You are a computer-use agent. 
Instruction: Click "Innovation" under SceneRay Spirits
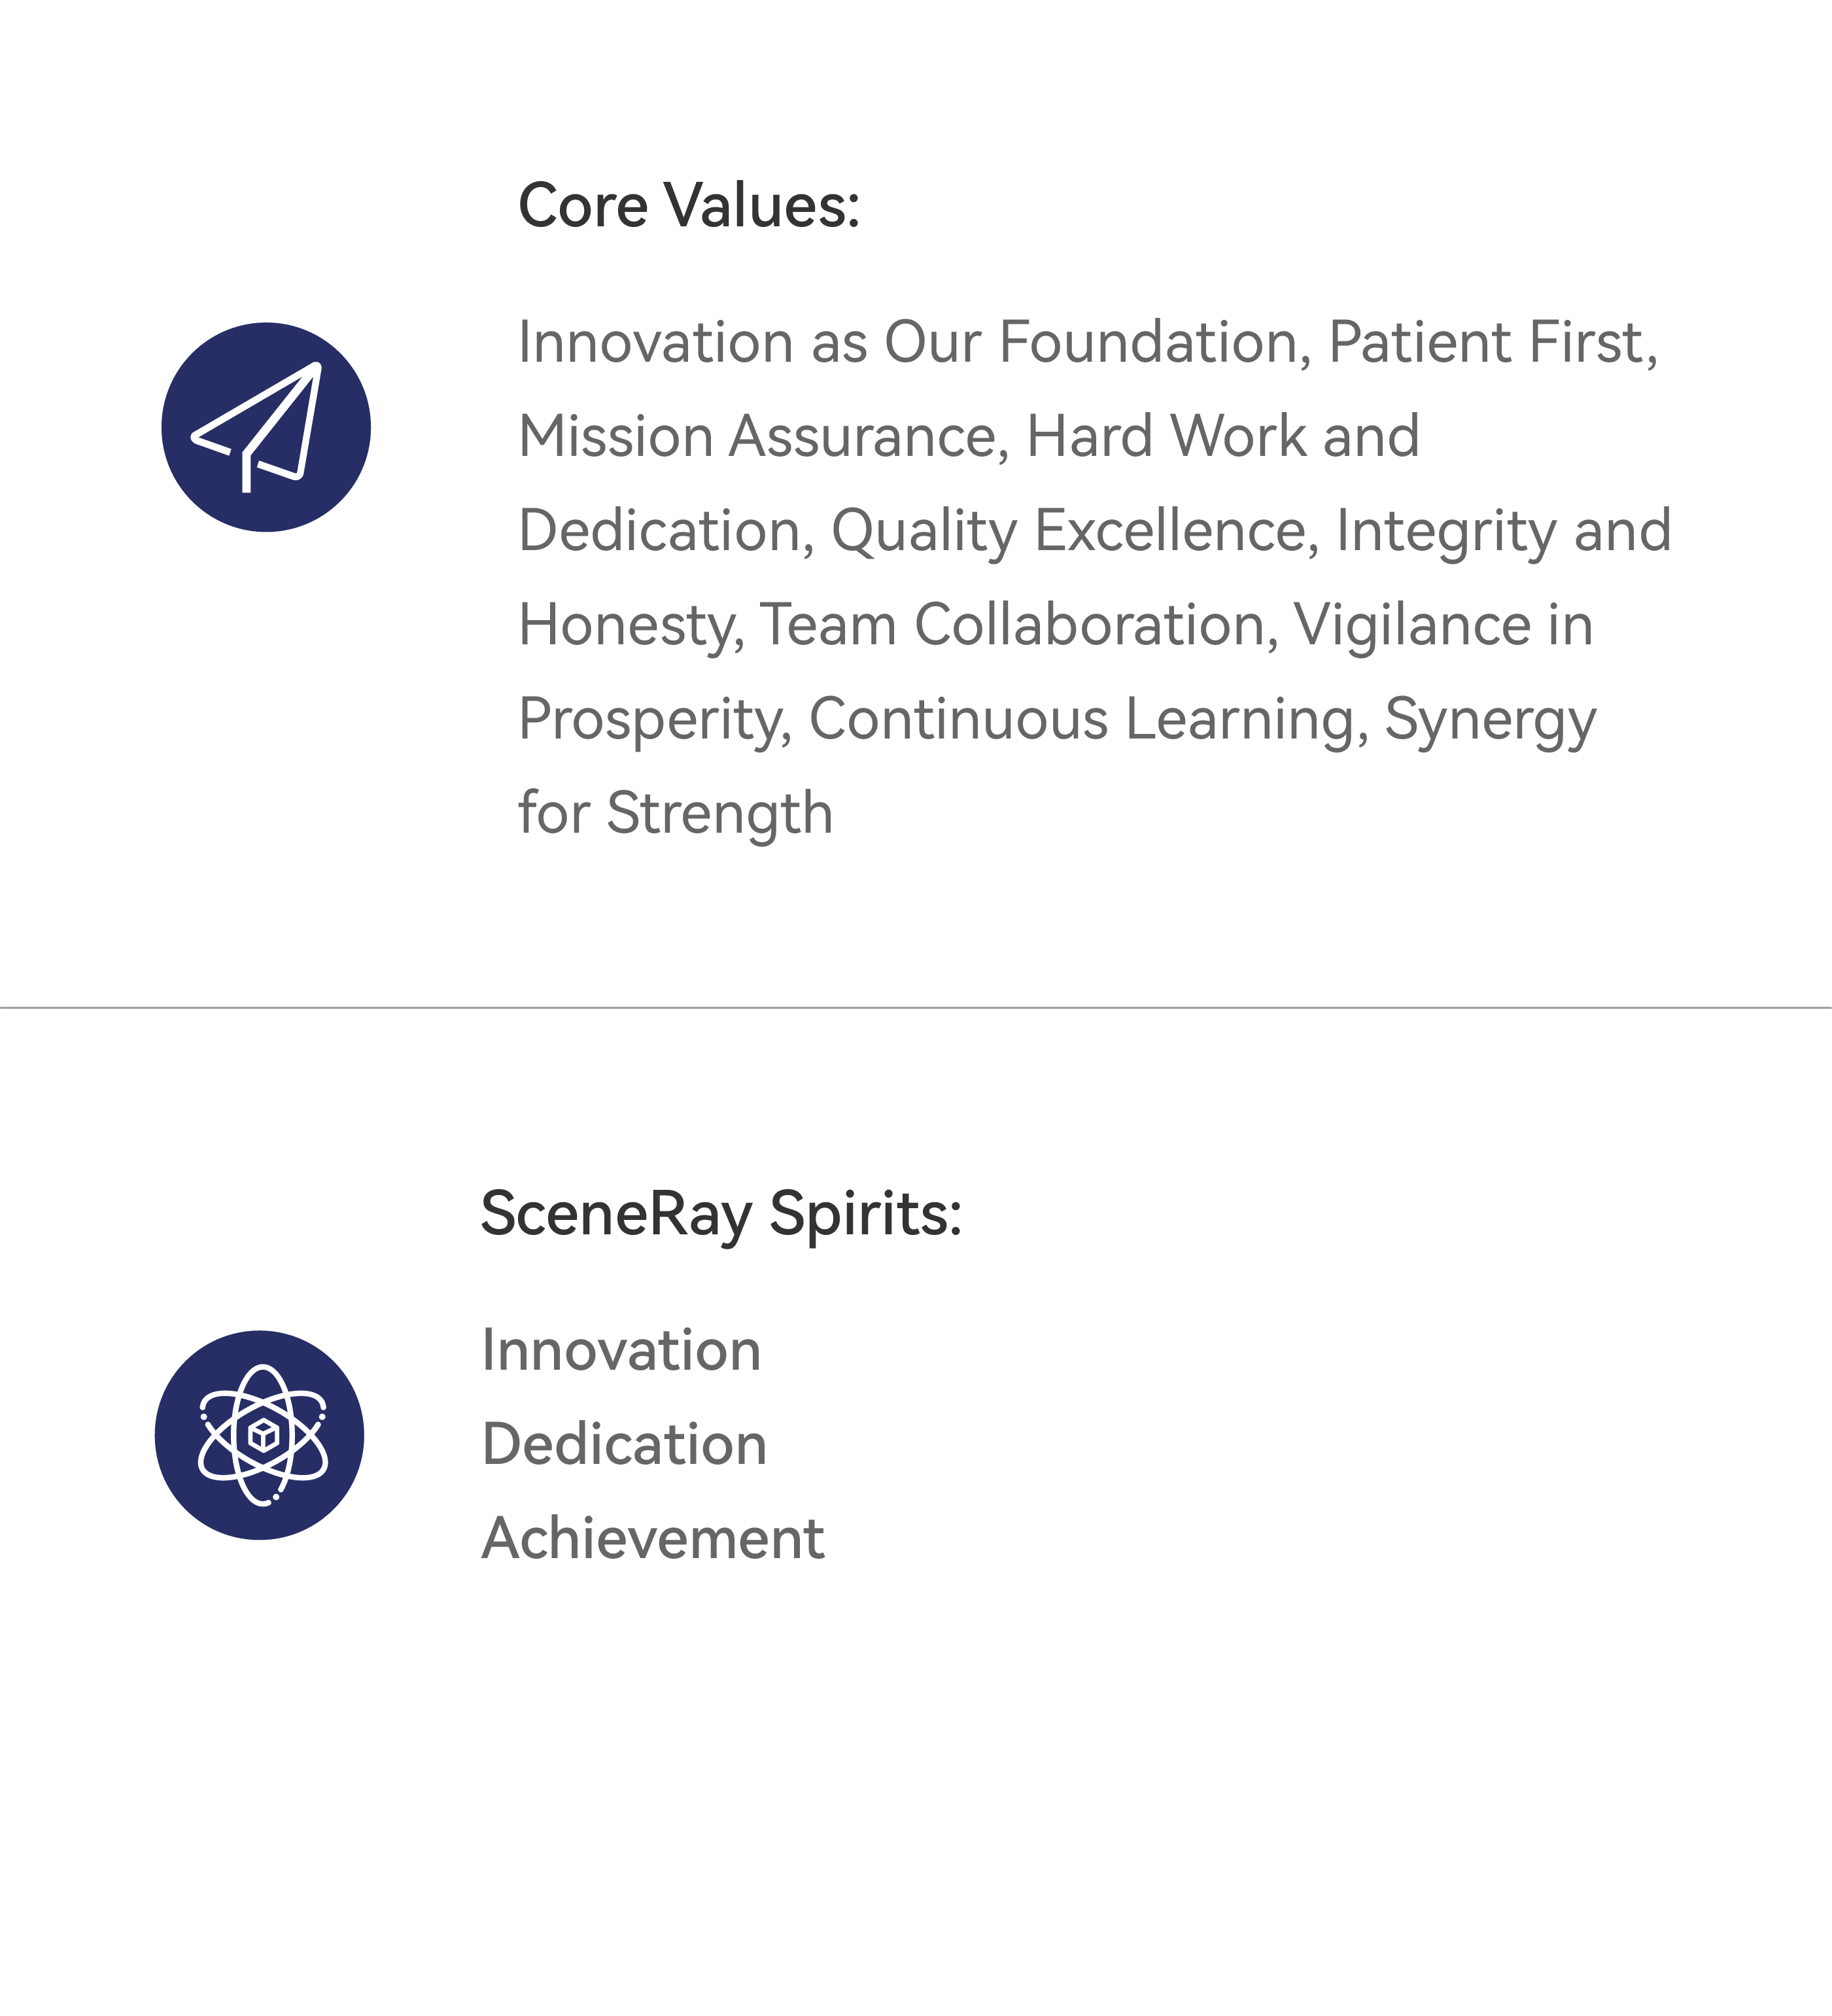(621, 1351)
